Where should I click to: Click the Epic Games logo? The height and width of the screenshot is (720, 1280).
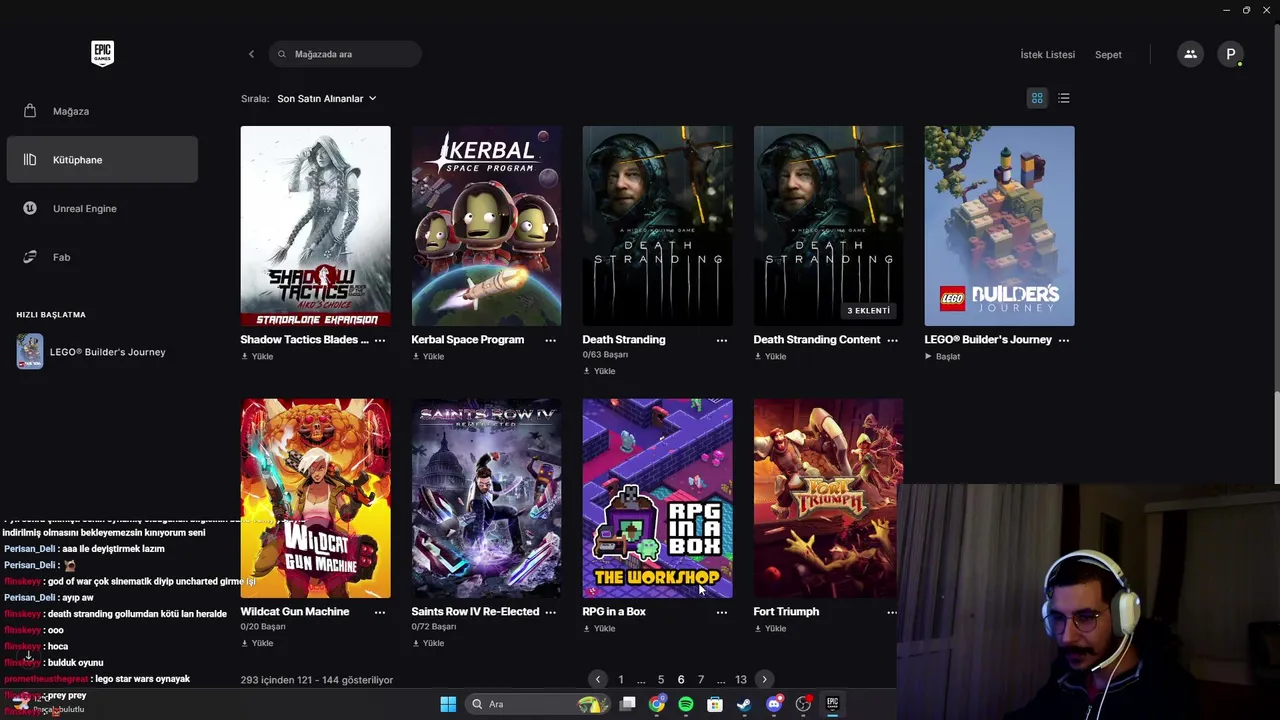pos(102,53)
